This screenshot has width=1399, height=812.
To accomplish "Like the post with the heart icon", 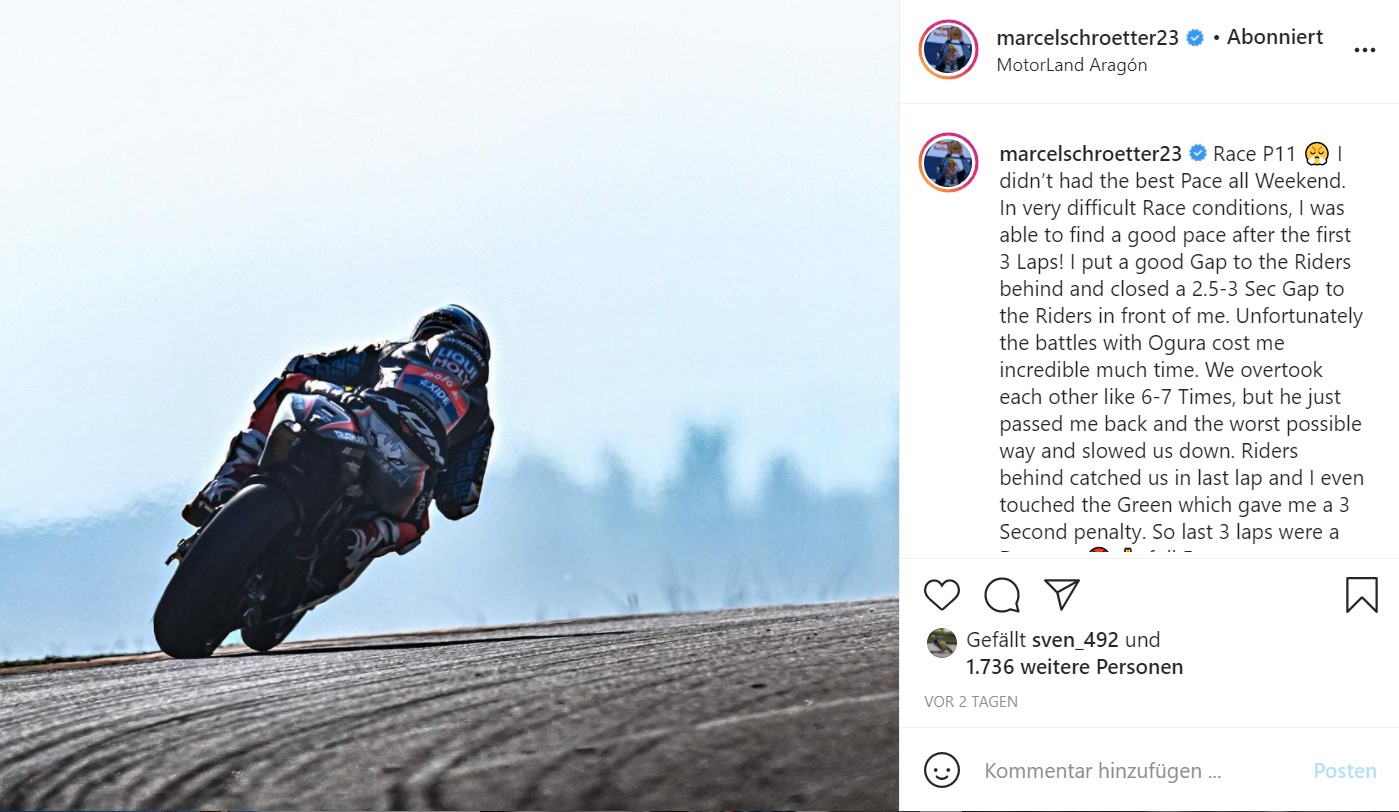I will 941,594.
